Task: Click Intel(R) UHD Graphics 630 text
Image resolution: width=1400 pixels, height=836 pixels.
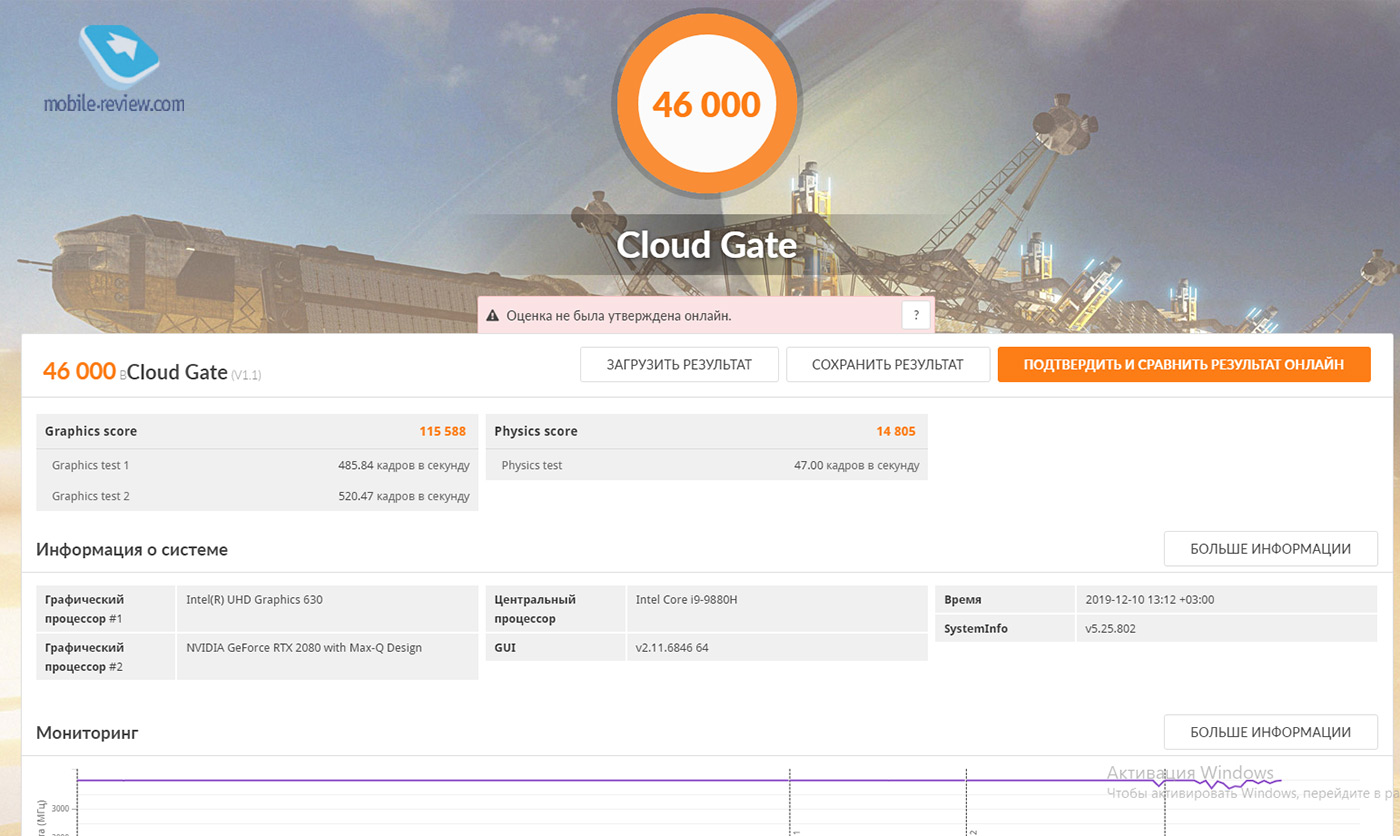Action: pos(254,600)
